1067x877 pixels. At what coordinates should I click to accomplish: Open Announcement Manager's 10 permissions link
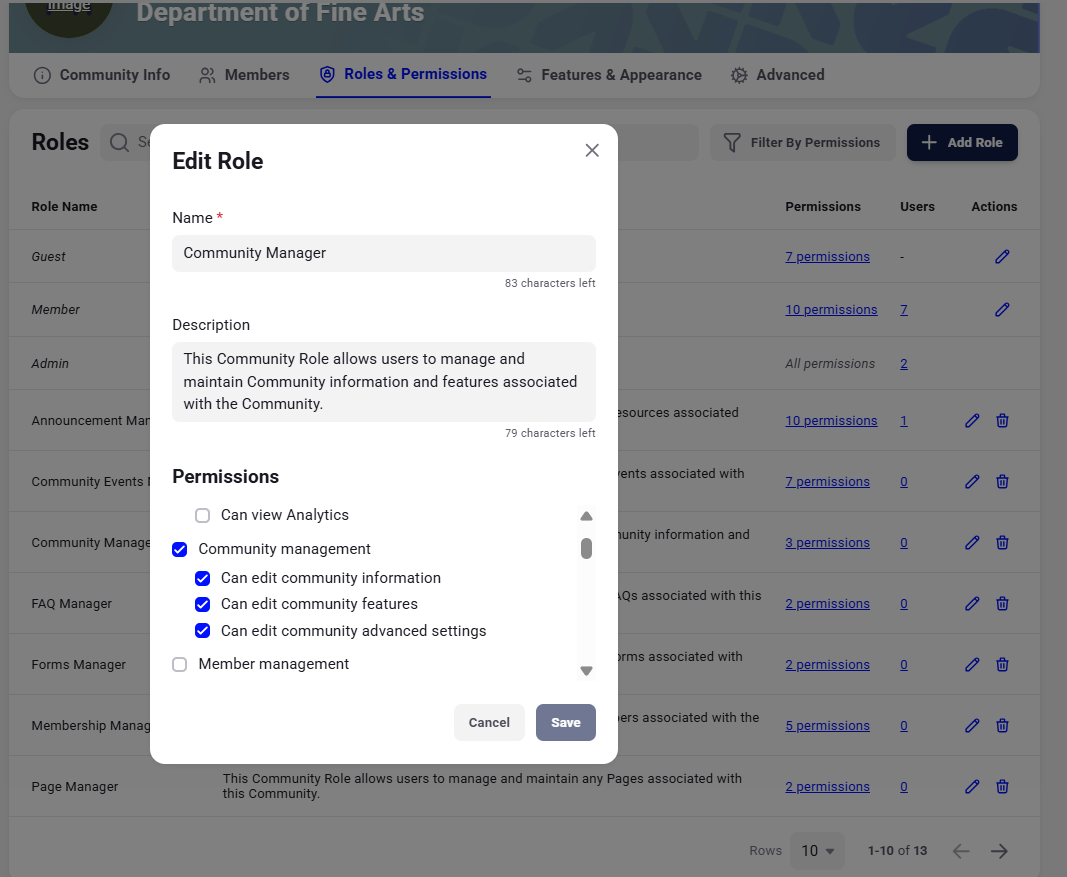pos(832,420)
